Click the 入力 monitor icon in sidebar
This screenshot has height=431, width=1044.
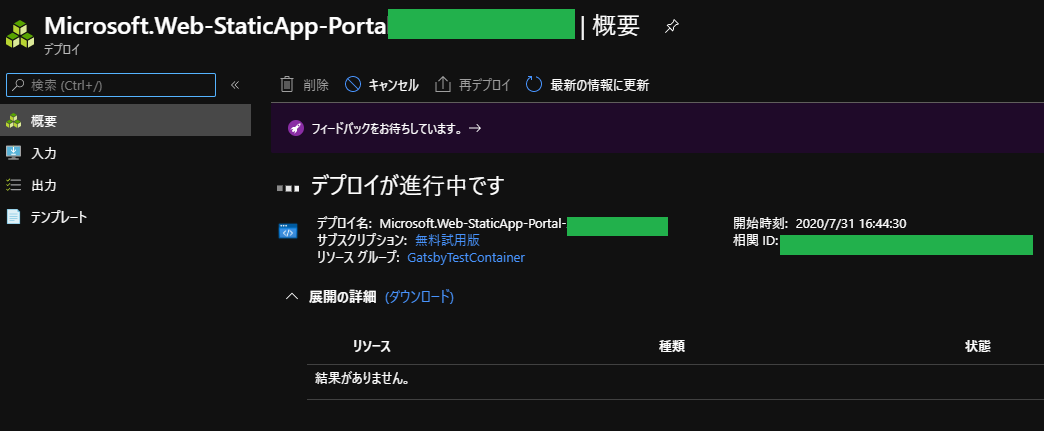[13, 153]
